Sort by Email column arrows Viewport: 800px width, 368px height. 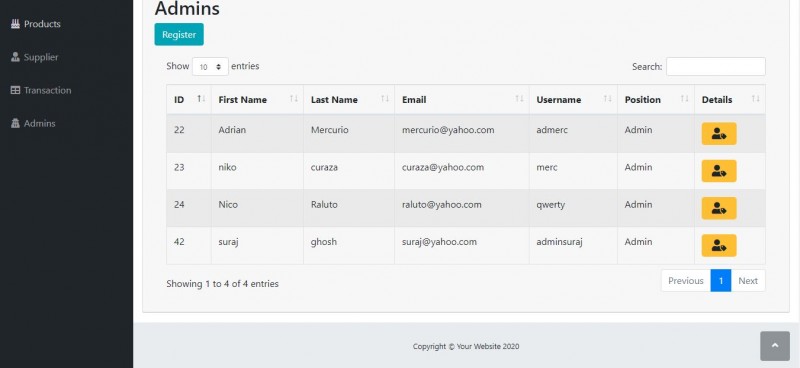[519, 99]
